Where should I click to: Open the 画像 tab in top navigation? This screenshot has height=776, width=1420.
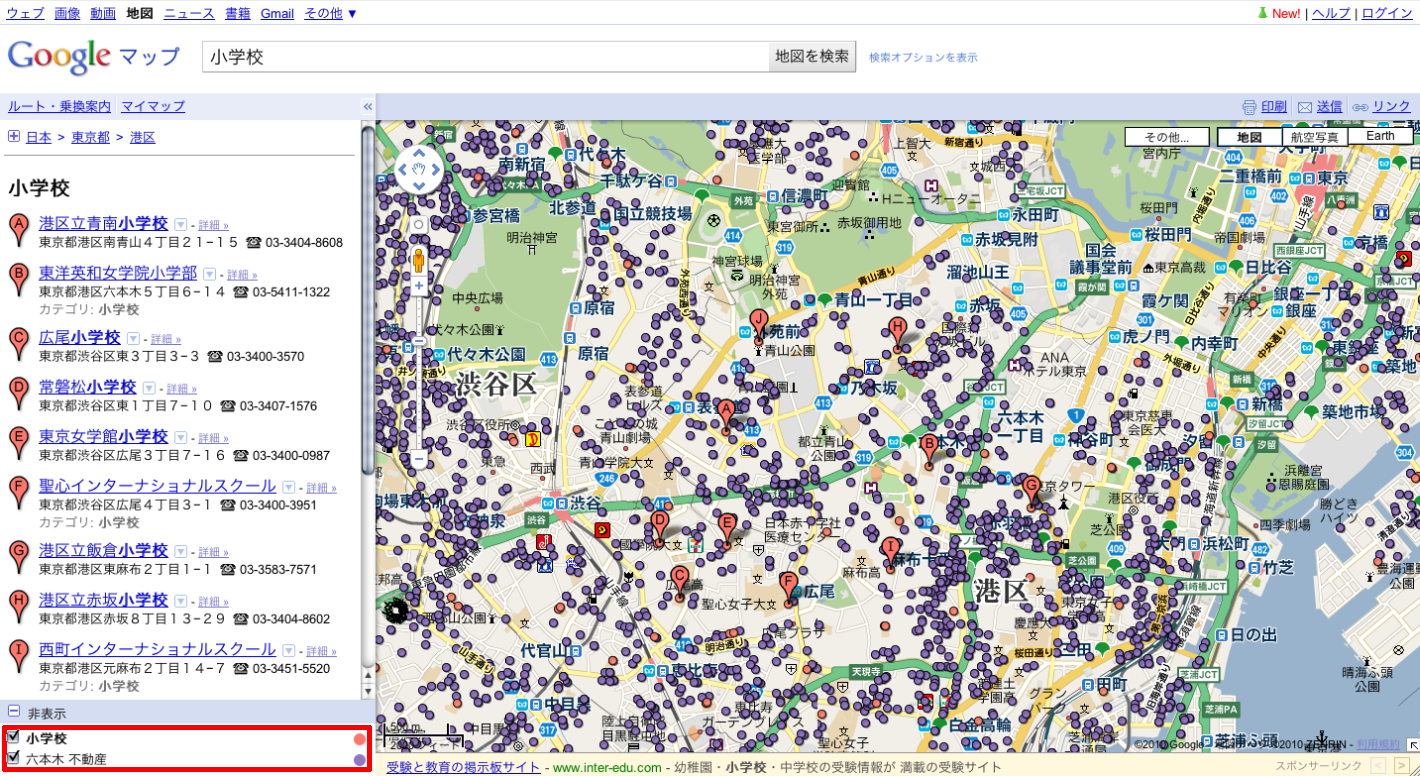67,13
